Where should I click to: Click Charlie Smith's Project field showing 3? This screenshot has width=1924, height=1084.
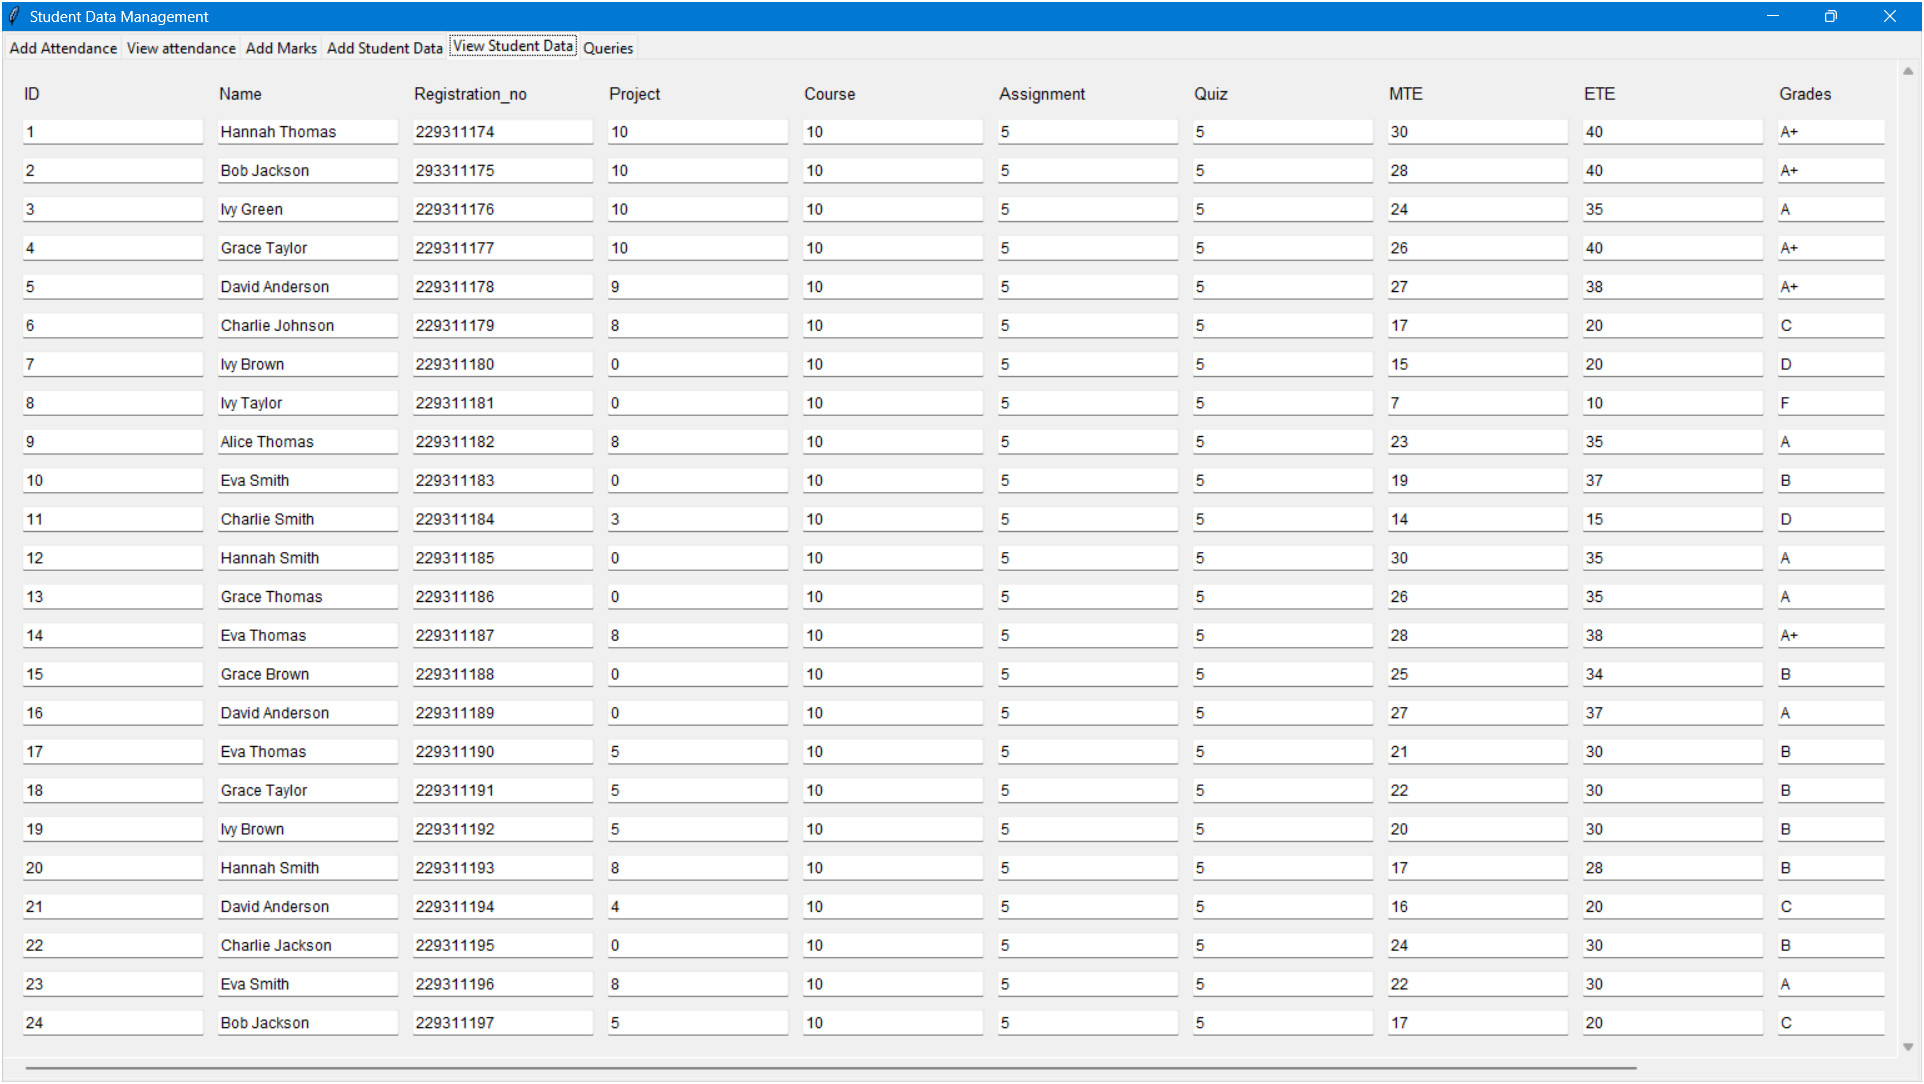697,520
